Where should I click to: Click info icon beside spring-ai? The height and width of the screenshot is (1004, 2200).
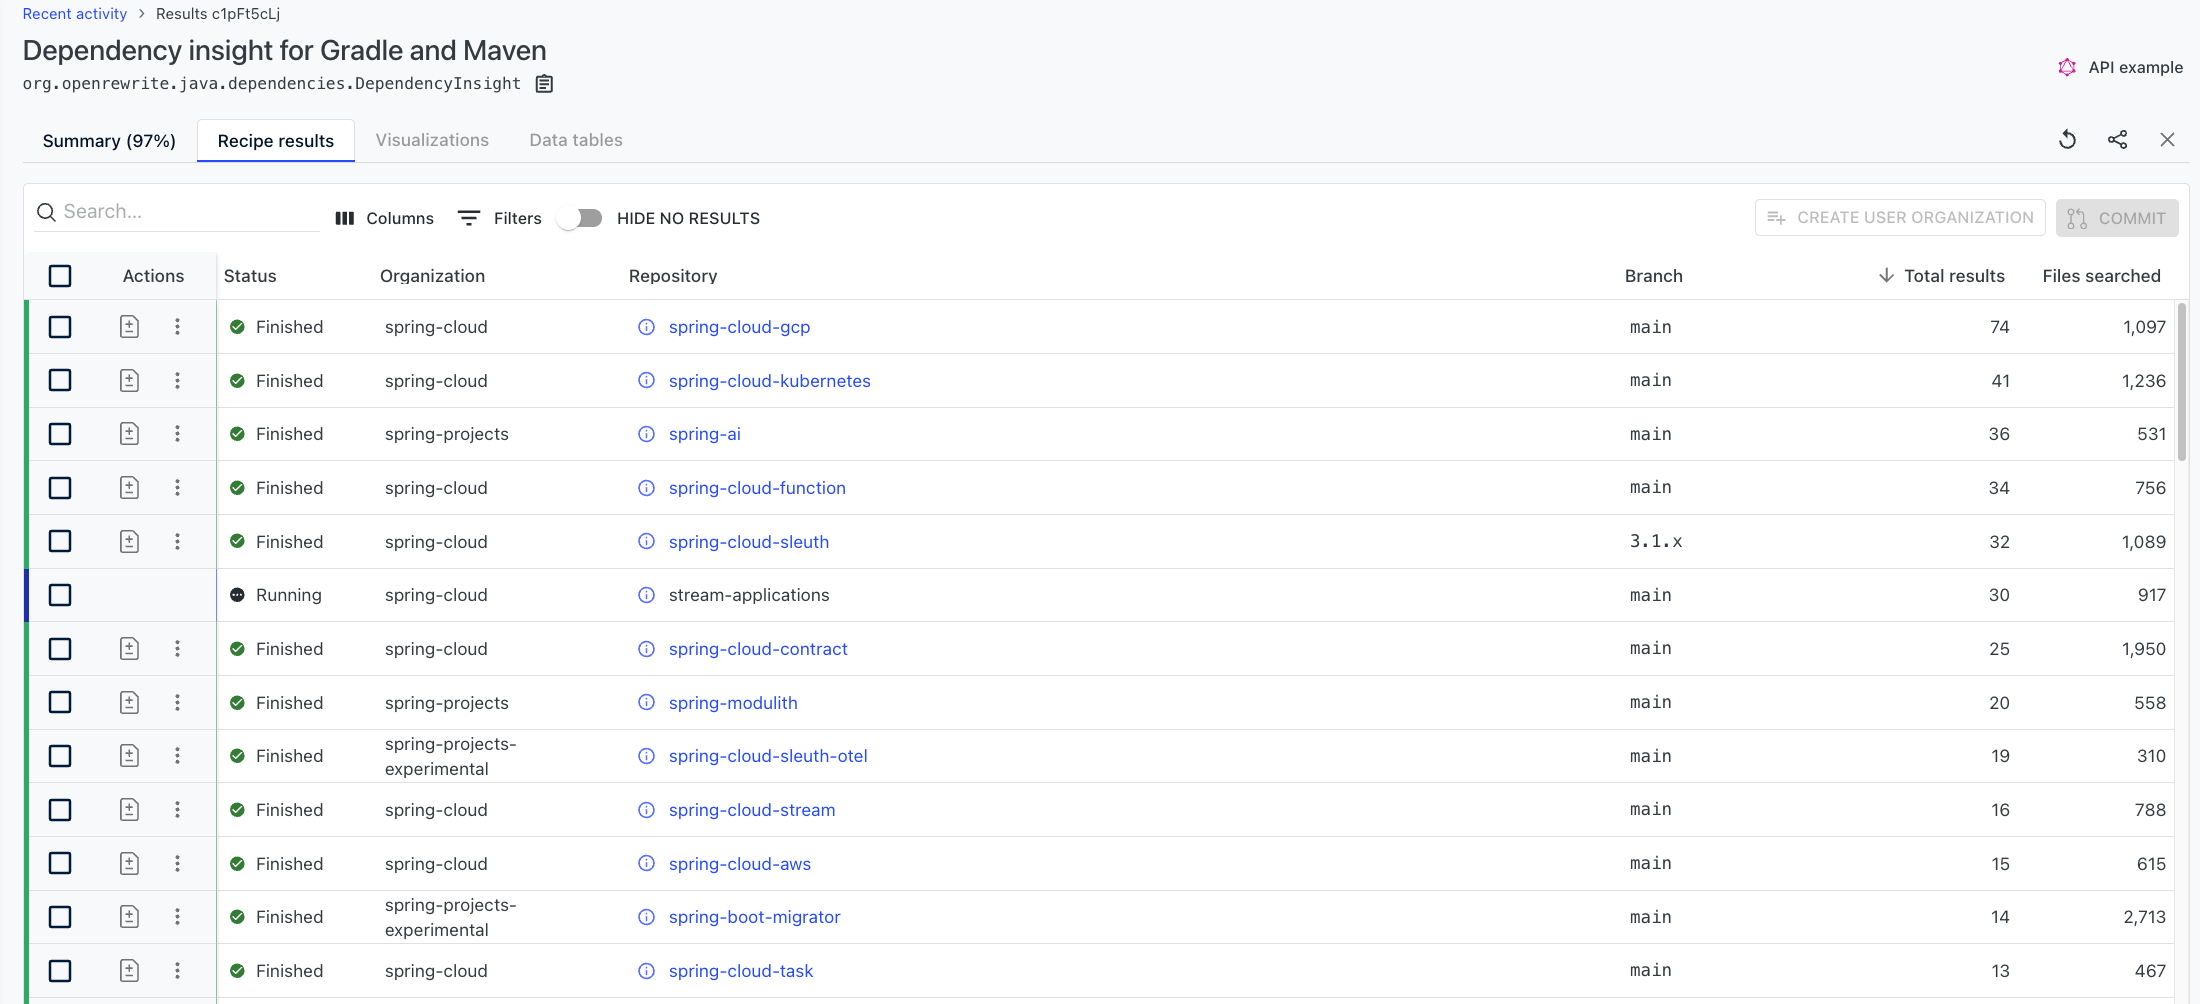[x=647, y=434]
